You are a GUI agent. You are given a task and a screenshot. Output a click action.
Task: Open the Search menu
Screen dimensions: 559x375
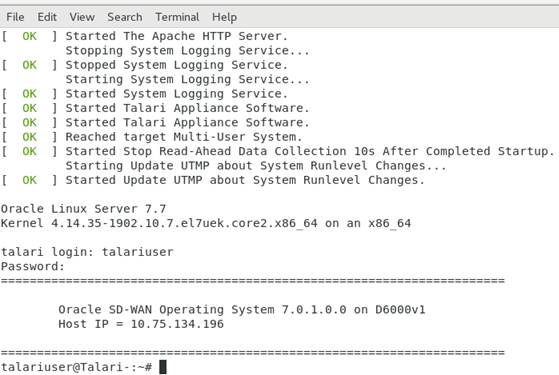(x=125, y=17)
